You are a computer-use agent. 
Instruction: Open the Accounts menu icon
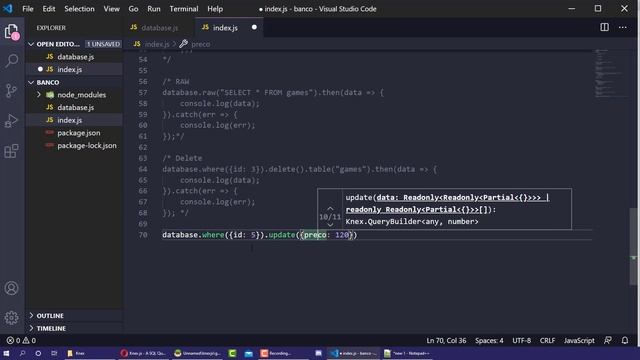point(11,288)
